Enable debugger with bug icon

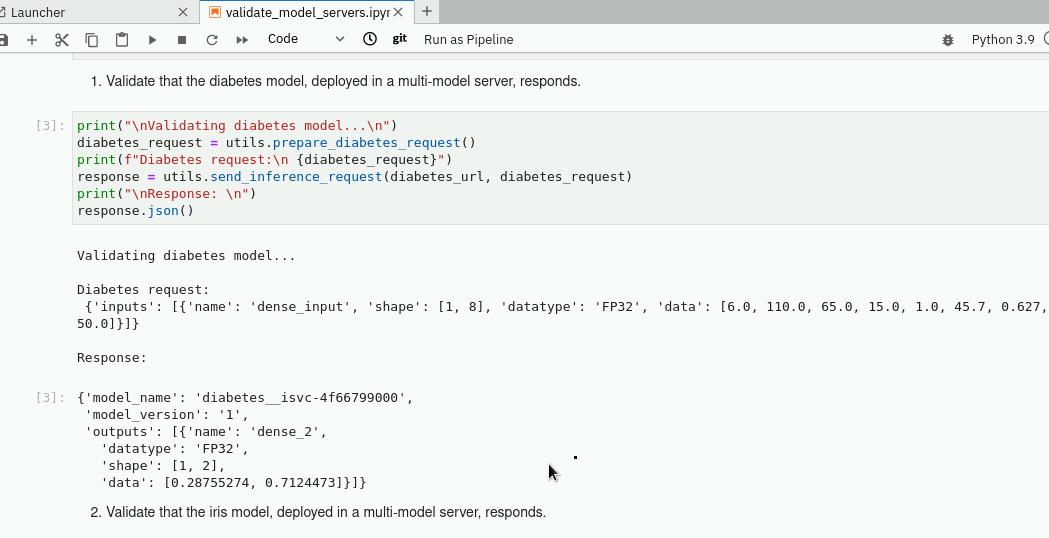tap(948, 40)
